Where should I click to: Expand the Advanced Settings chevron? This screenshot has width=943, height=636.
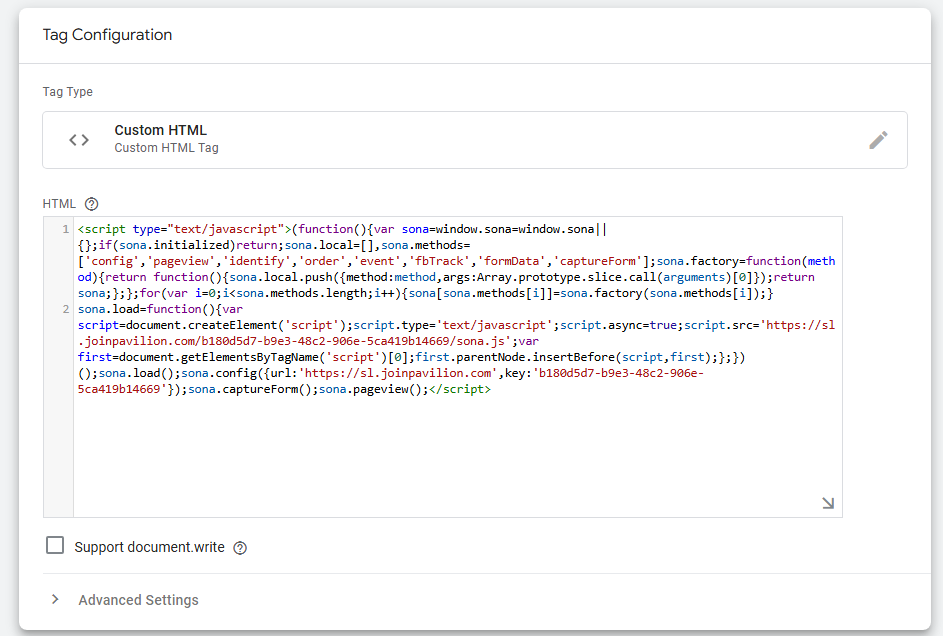[55, 599]
